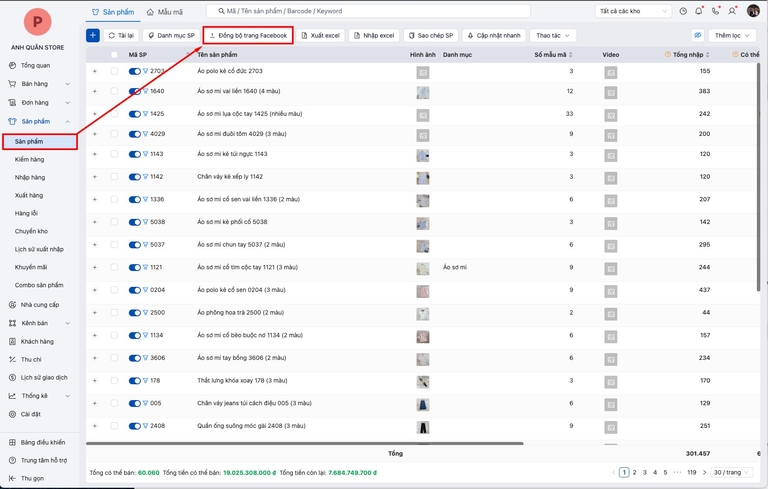Open Kiểm hàng in the sidebar menu
This screenshot has height=489, width=768.
point(30,160)
